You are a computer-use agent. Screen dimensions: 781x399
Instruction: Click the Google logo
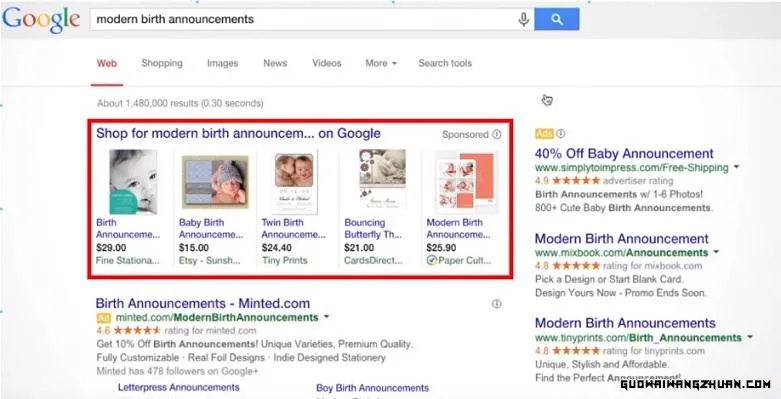point(41,20)
